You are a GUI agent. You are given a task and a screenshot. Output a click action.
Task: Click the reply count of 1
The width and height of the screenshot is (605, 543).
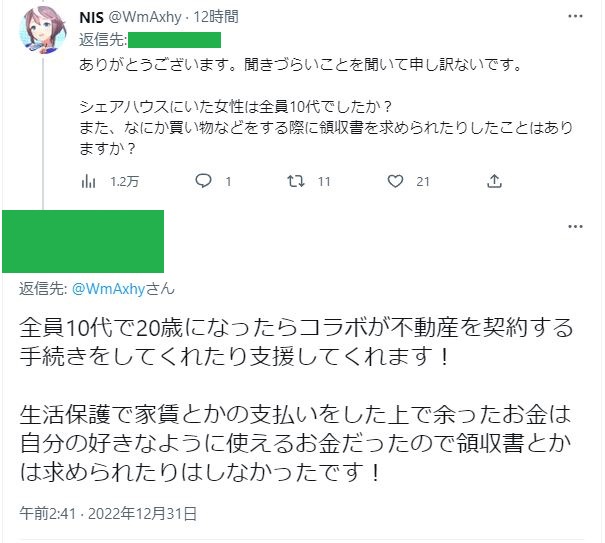coord(229,181)
